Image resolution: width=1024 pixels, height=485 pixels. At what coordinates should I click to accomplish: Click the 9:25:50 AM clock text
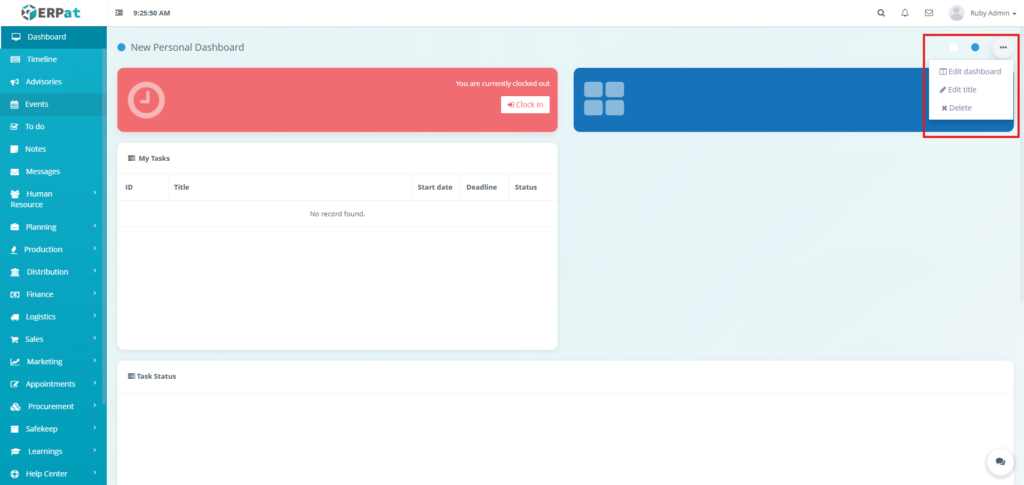coord(152,13)
